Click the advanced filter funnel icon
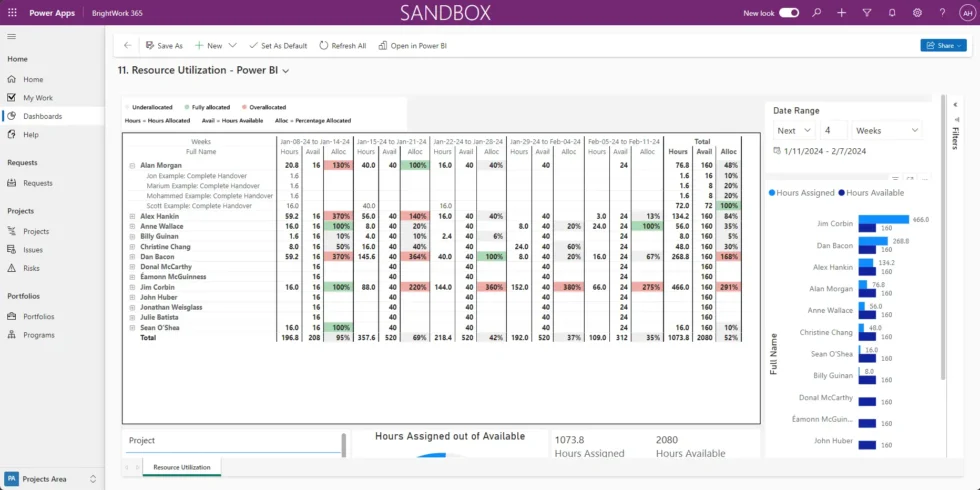980x490 pixels. coord(866,12)
